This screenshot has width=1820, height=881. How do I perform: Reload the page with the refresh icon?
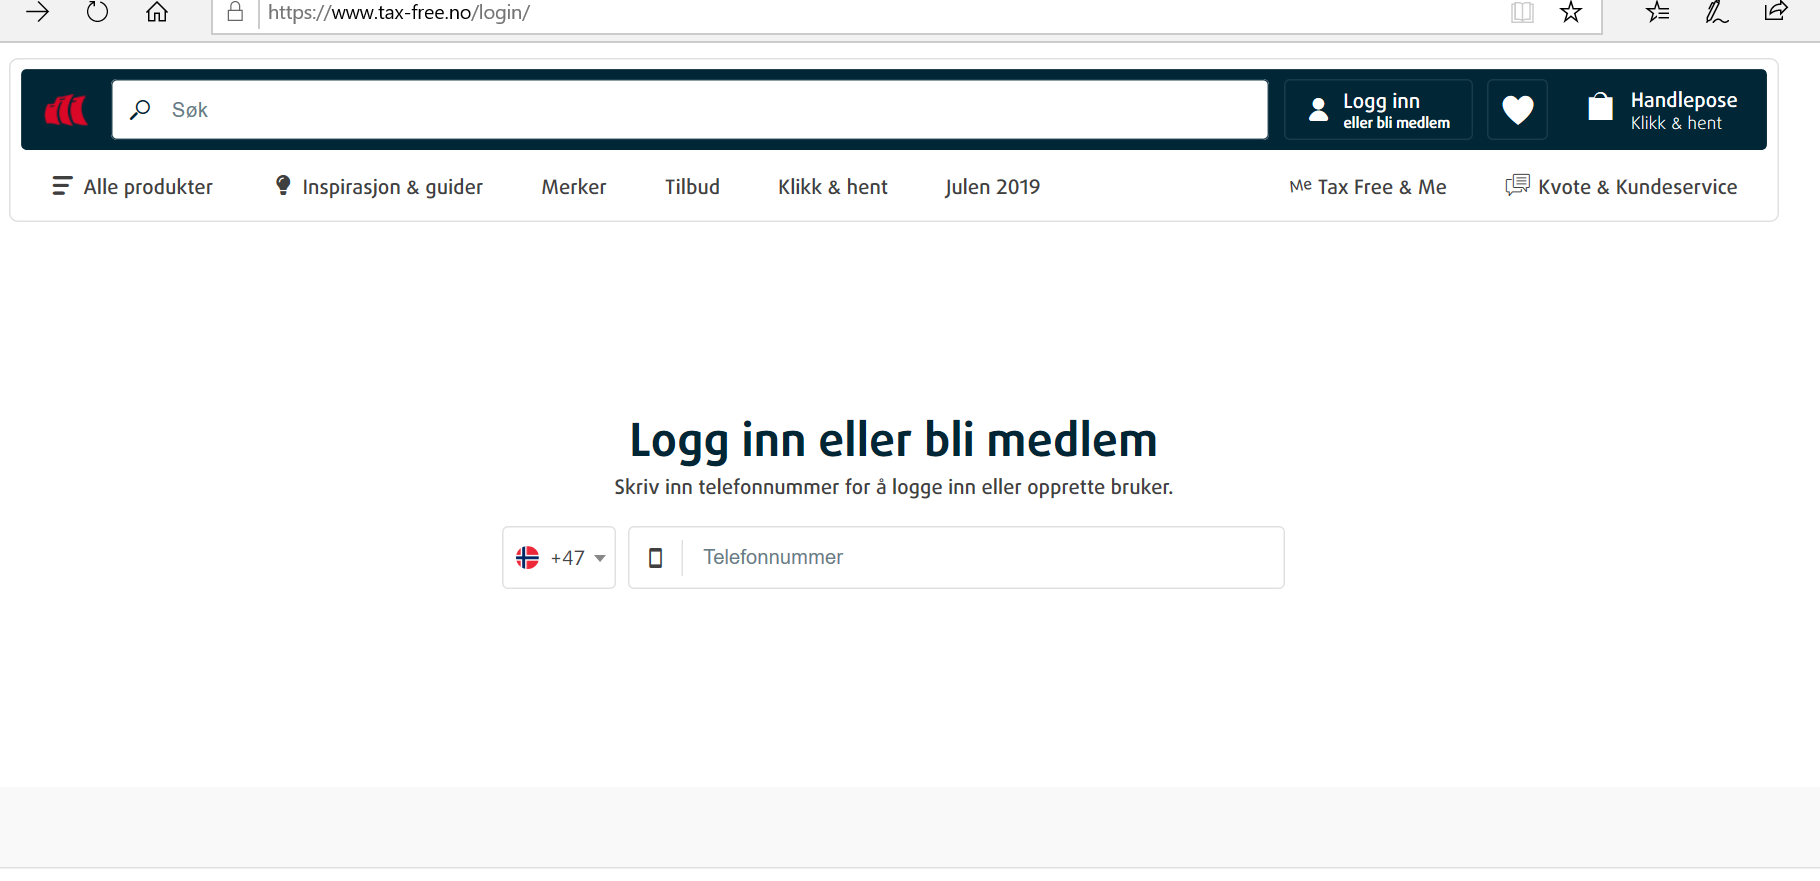pyautogui.click(x=97, y=13)
